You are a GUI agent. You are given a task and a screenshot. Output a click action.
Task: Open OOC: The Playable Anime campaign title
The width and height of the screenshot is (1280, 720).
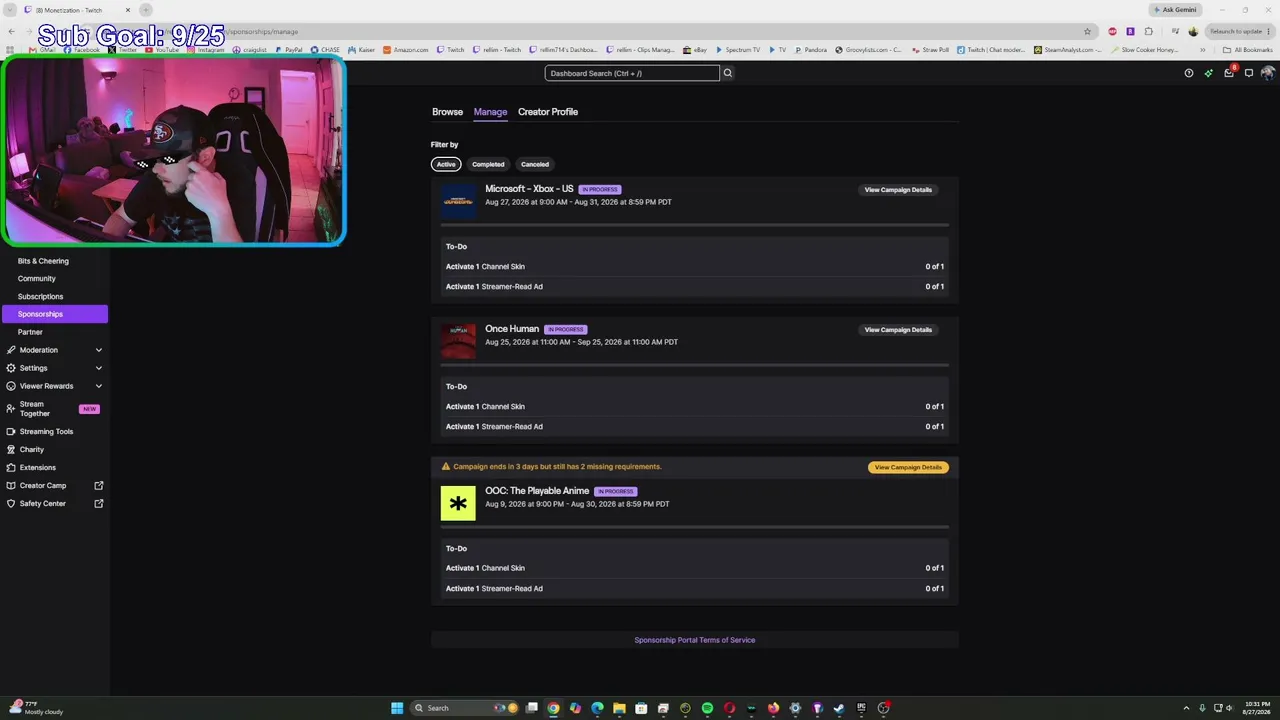[537, 491]
